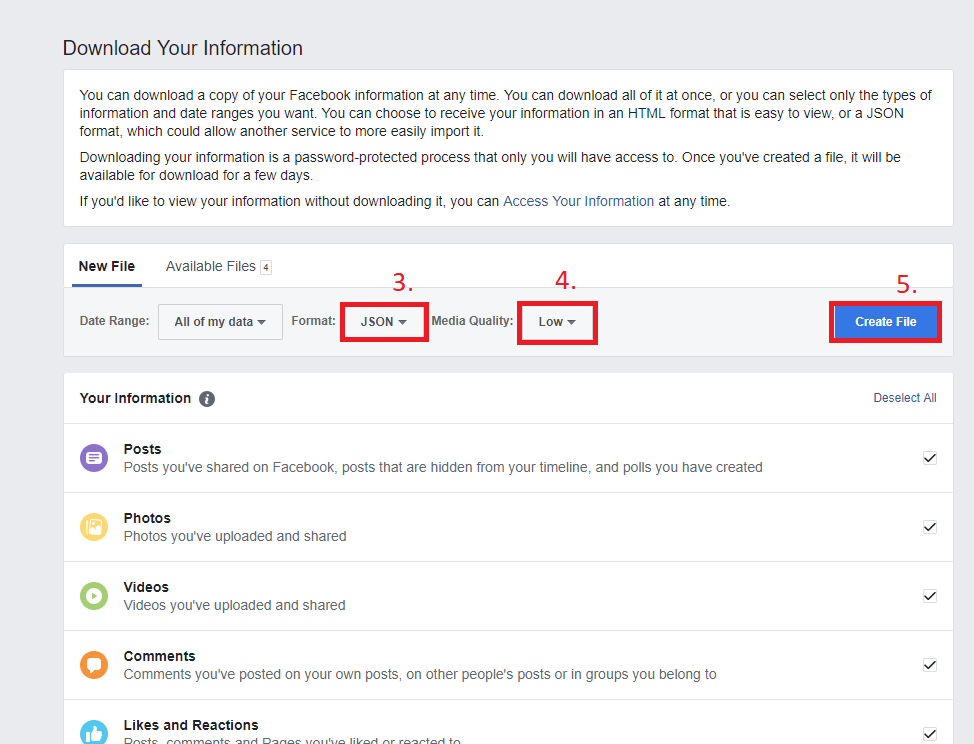The image size is (974, 744).
Task: Uncheck the Likes and Reactions checkbox
Action: 929,733
